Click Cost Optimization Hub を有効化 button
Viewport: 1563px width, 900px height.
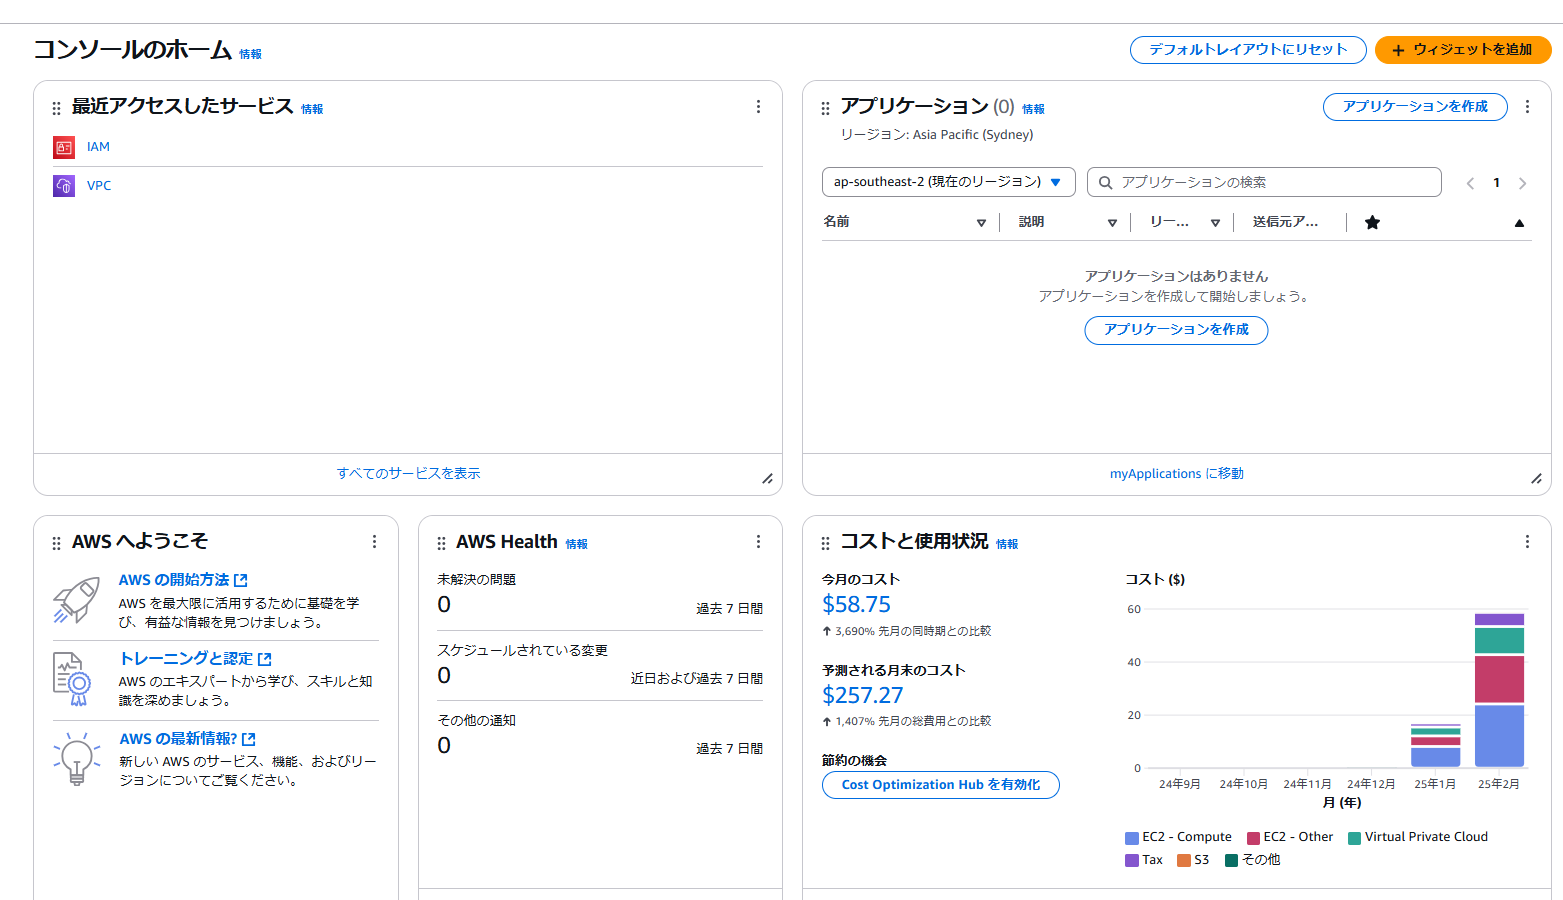click(x=940, y=785)
